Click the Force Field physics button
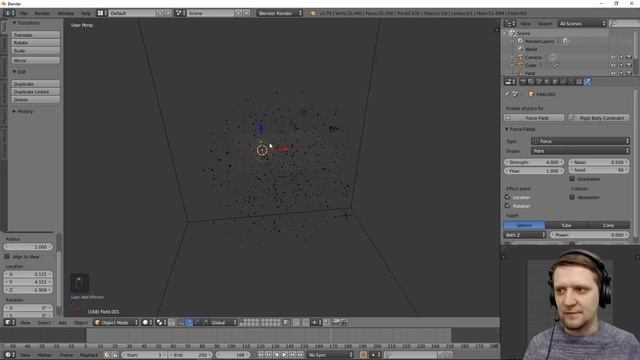Image resolution: width=640 pixels, height=360 pixels. click(x=534, y=118)
